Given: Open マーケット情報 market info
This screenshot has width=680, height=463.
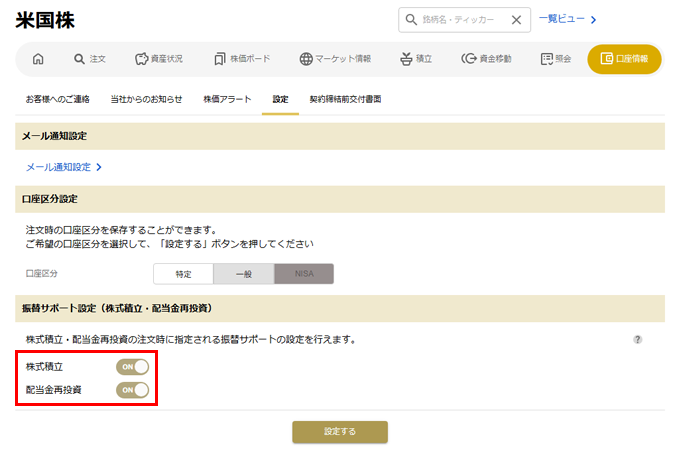Looking at the screenshot, I should click(x=335, y=59).
